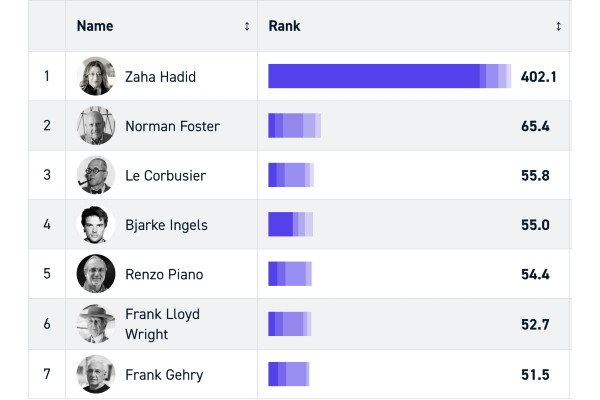This screenshot has width=600, height=400.
Task: Click Zaha Hadid's rank bar
Action: coord(389,76)
